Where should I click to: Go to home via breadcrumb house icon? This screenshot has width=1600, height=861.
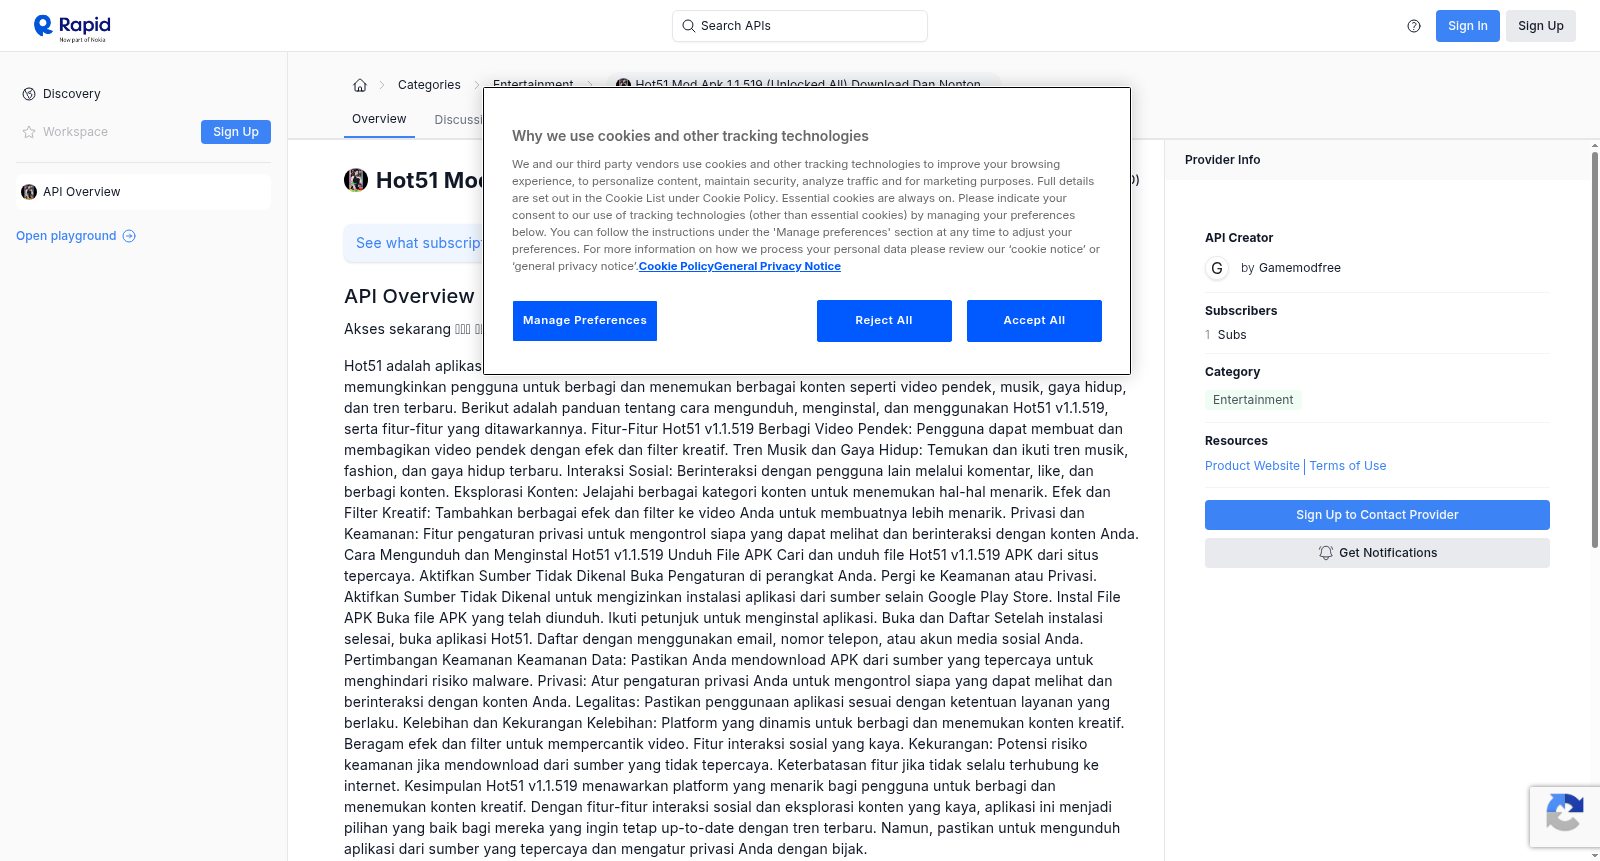point(360,85)
